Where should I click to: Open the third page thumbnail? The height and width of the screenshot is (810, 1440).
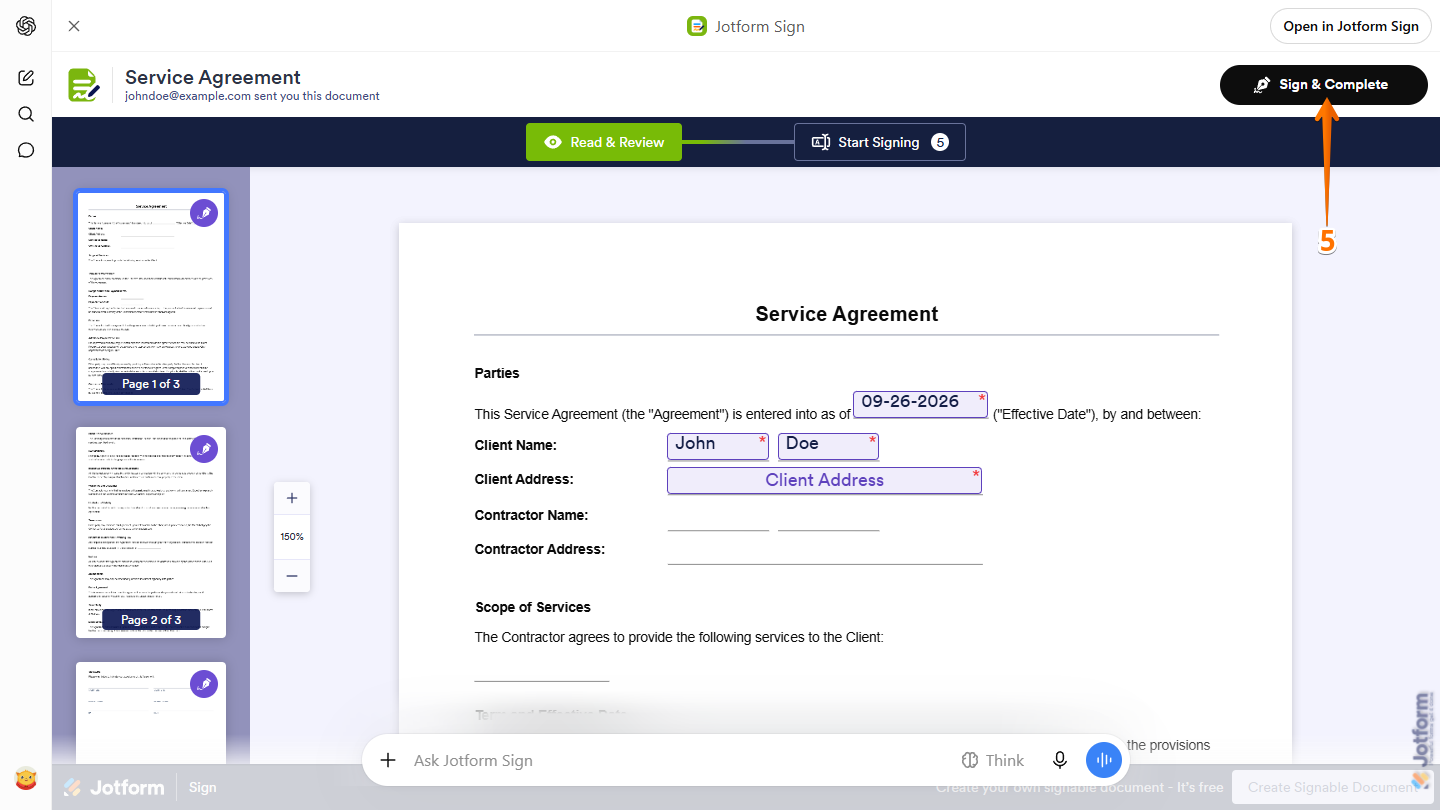click(x=151, y=712)
